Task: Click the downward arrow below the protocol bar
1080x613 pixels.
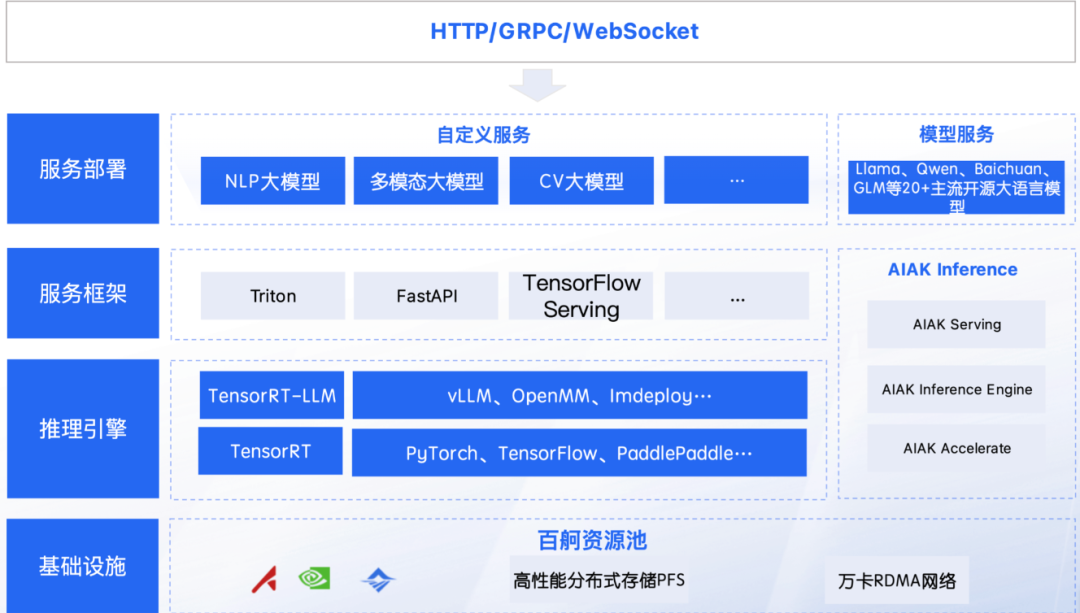Action: click(x=537, y=85)
